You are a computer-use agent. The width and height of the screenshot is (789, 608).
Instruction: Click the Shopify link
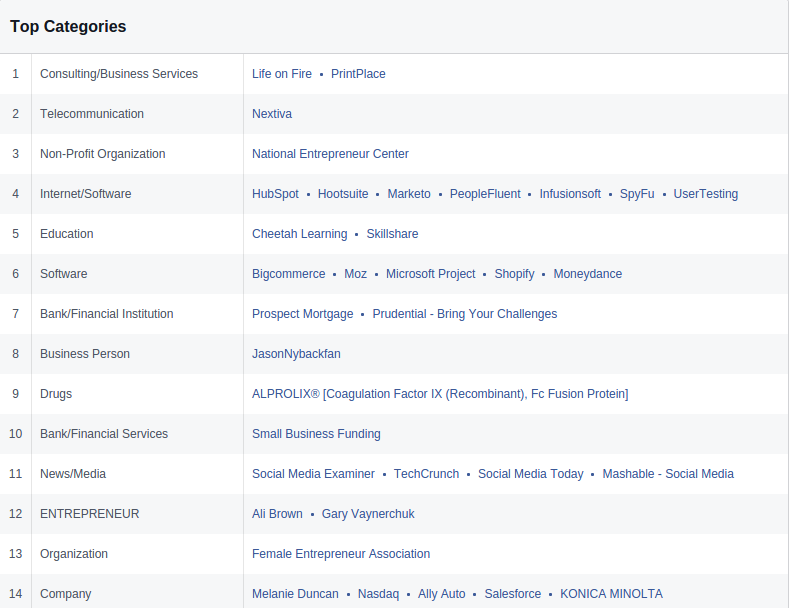[x=514, y=274]
